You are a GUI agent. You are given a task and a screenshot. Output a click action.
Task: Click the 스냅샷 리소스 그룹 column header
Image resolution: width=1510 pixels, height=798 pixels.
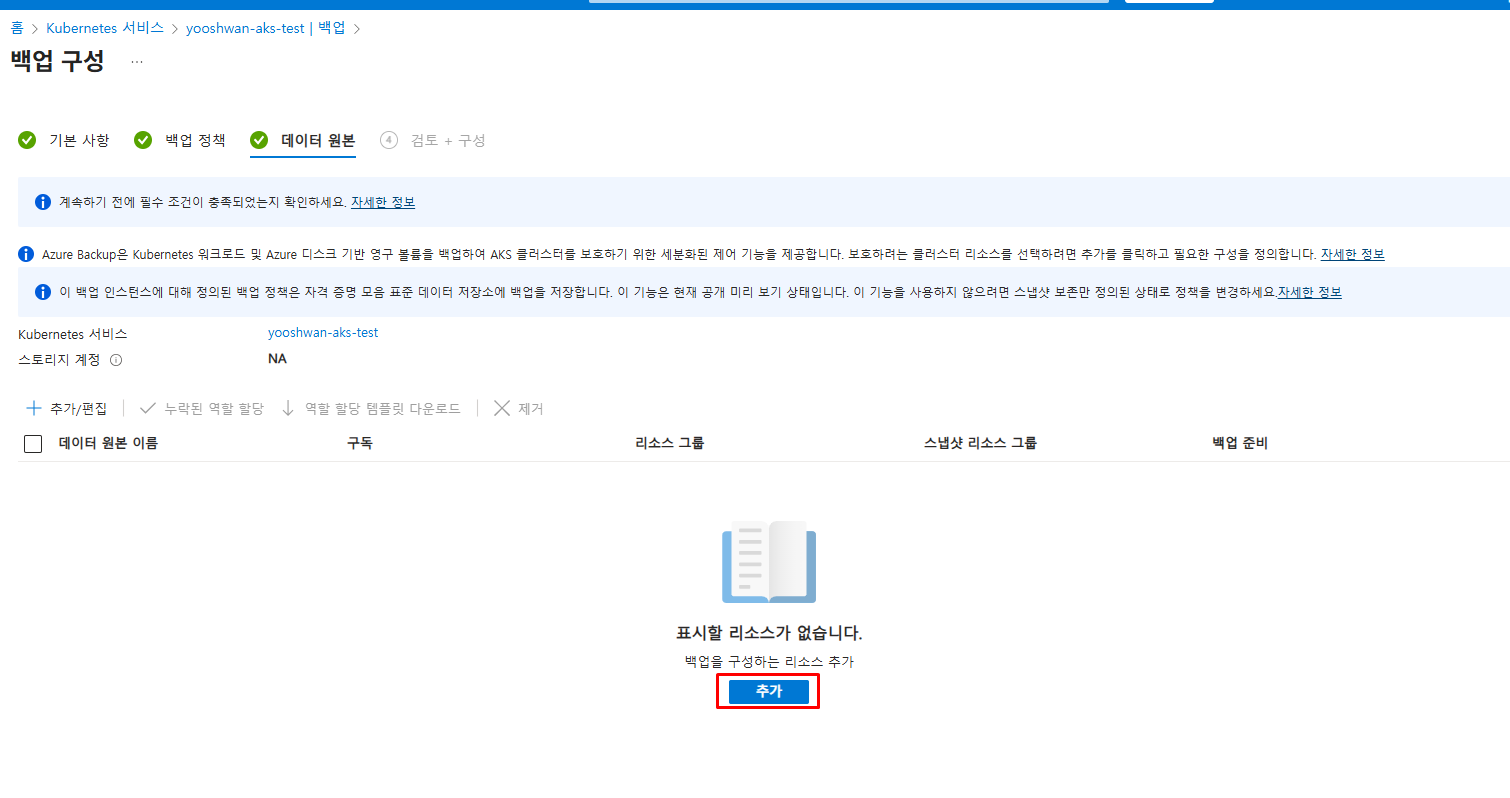pos(981,443)
